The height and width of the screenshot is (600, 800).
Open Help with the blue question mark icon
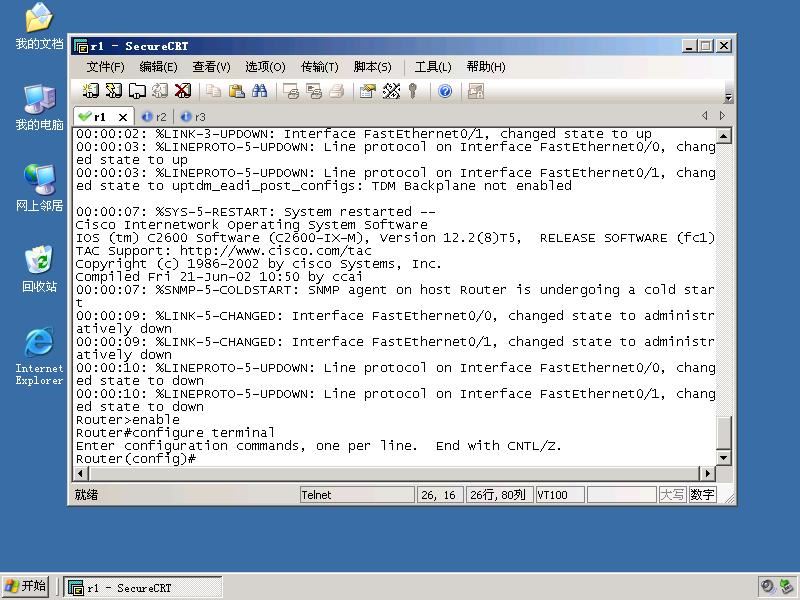[x=445, y=91]
